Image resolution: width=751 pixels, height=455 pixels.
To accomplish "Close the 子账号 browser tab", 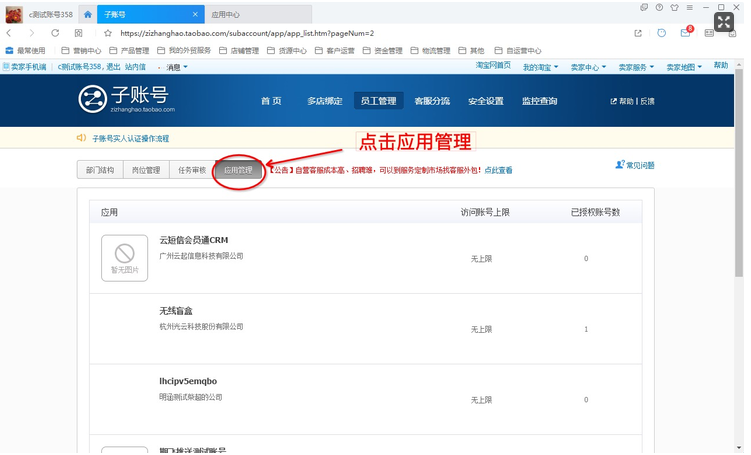I will click(195, 14).
